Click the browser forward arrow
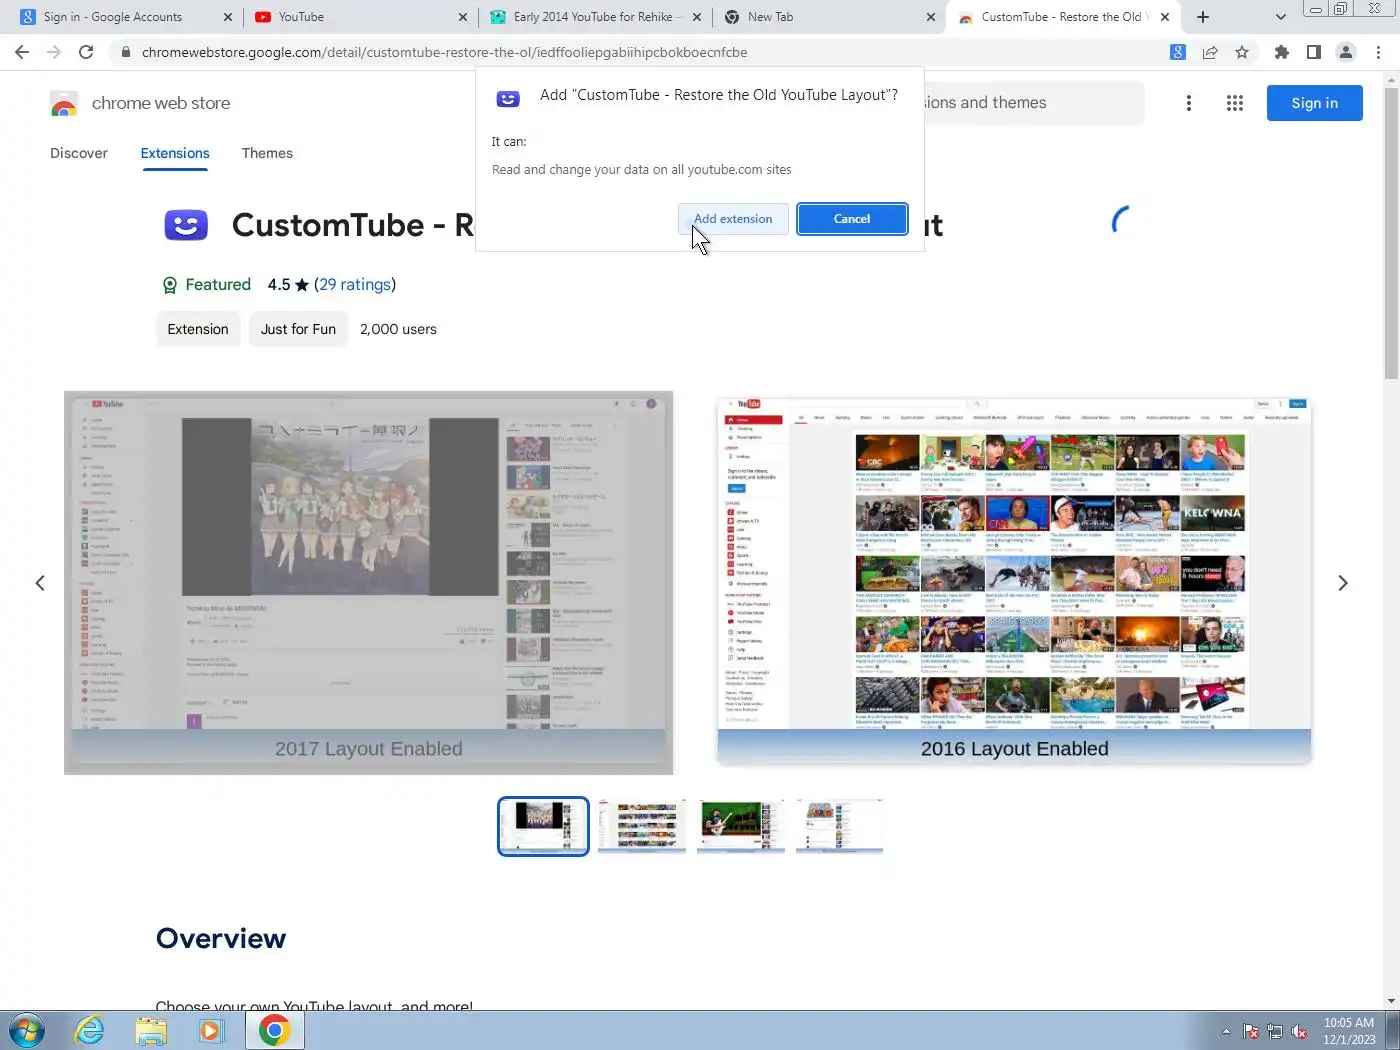Viewport: 1400px width, 1050px height. point(54,52)
